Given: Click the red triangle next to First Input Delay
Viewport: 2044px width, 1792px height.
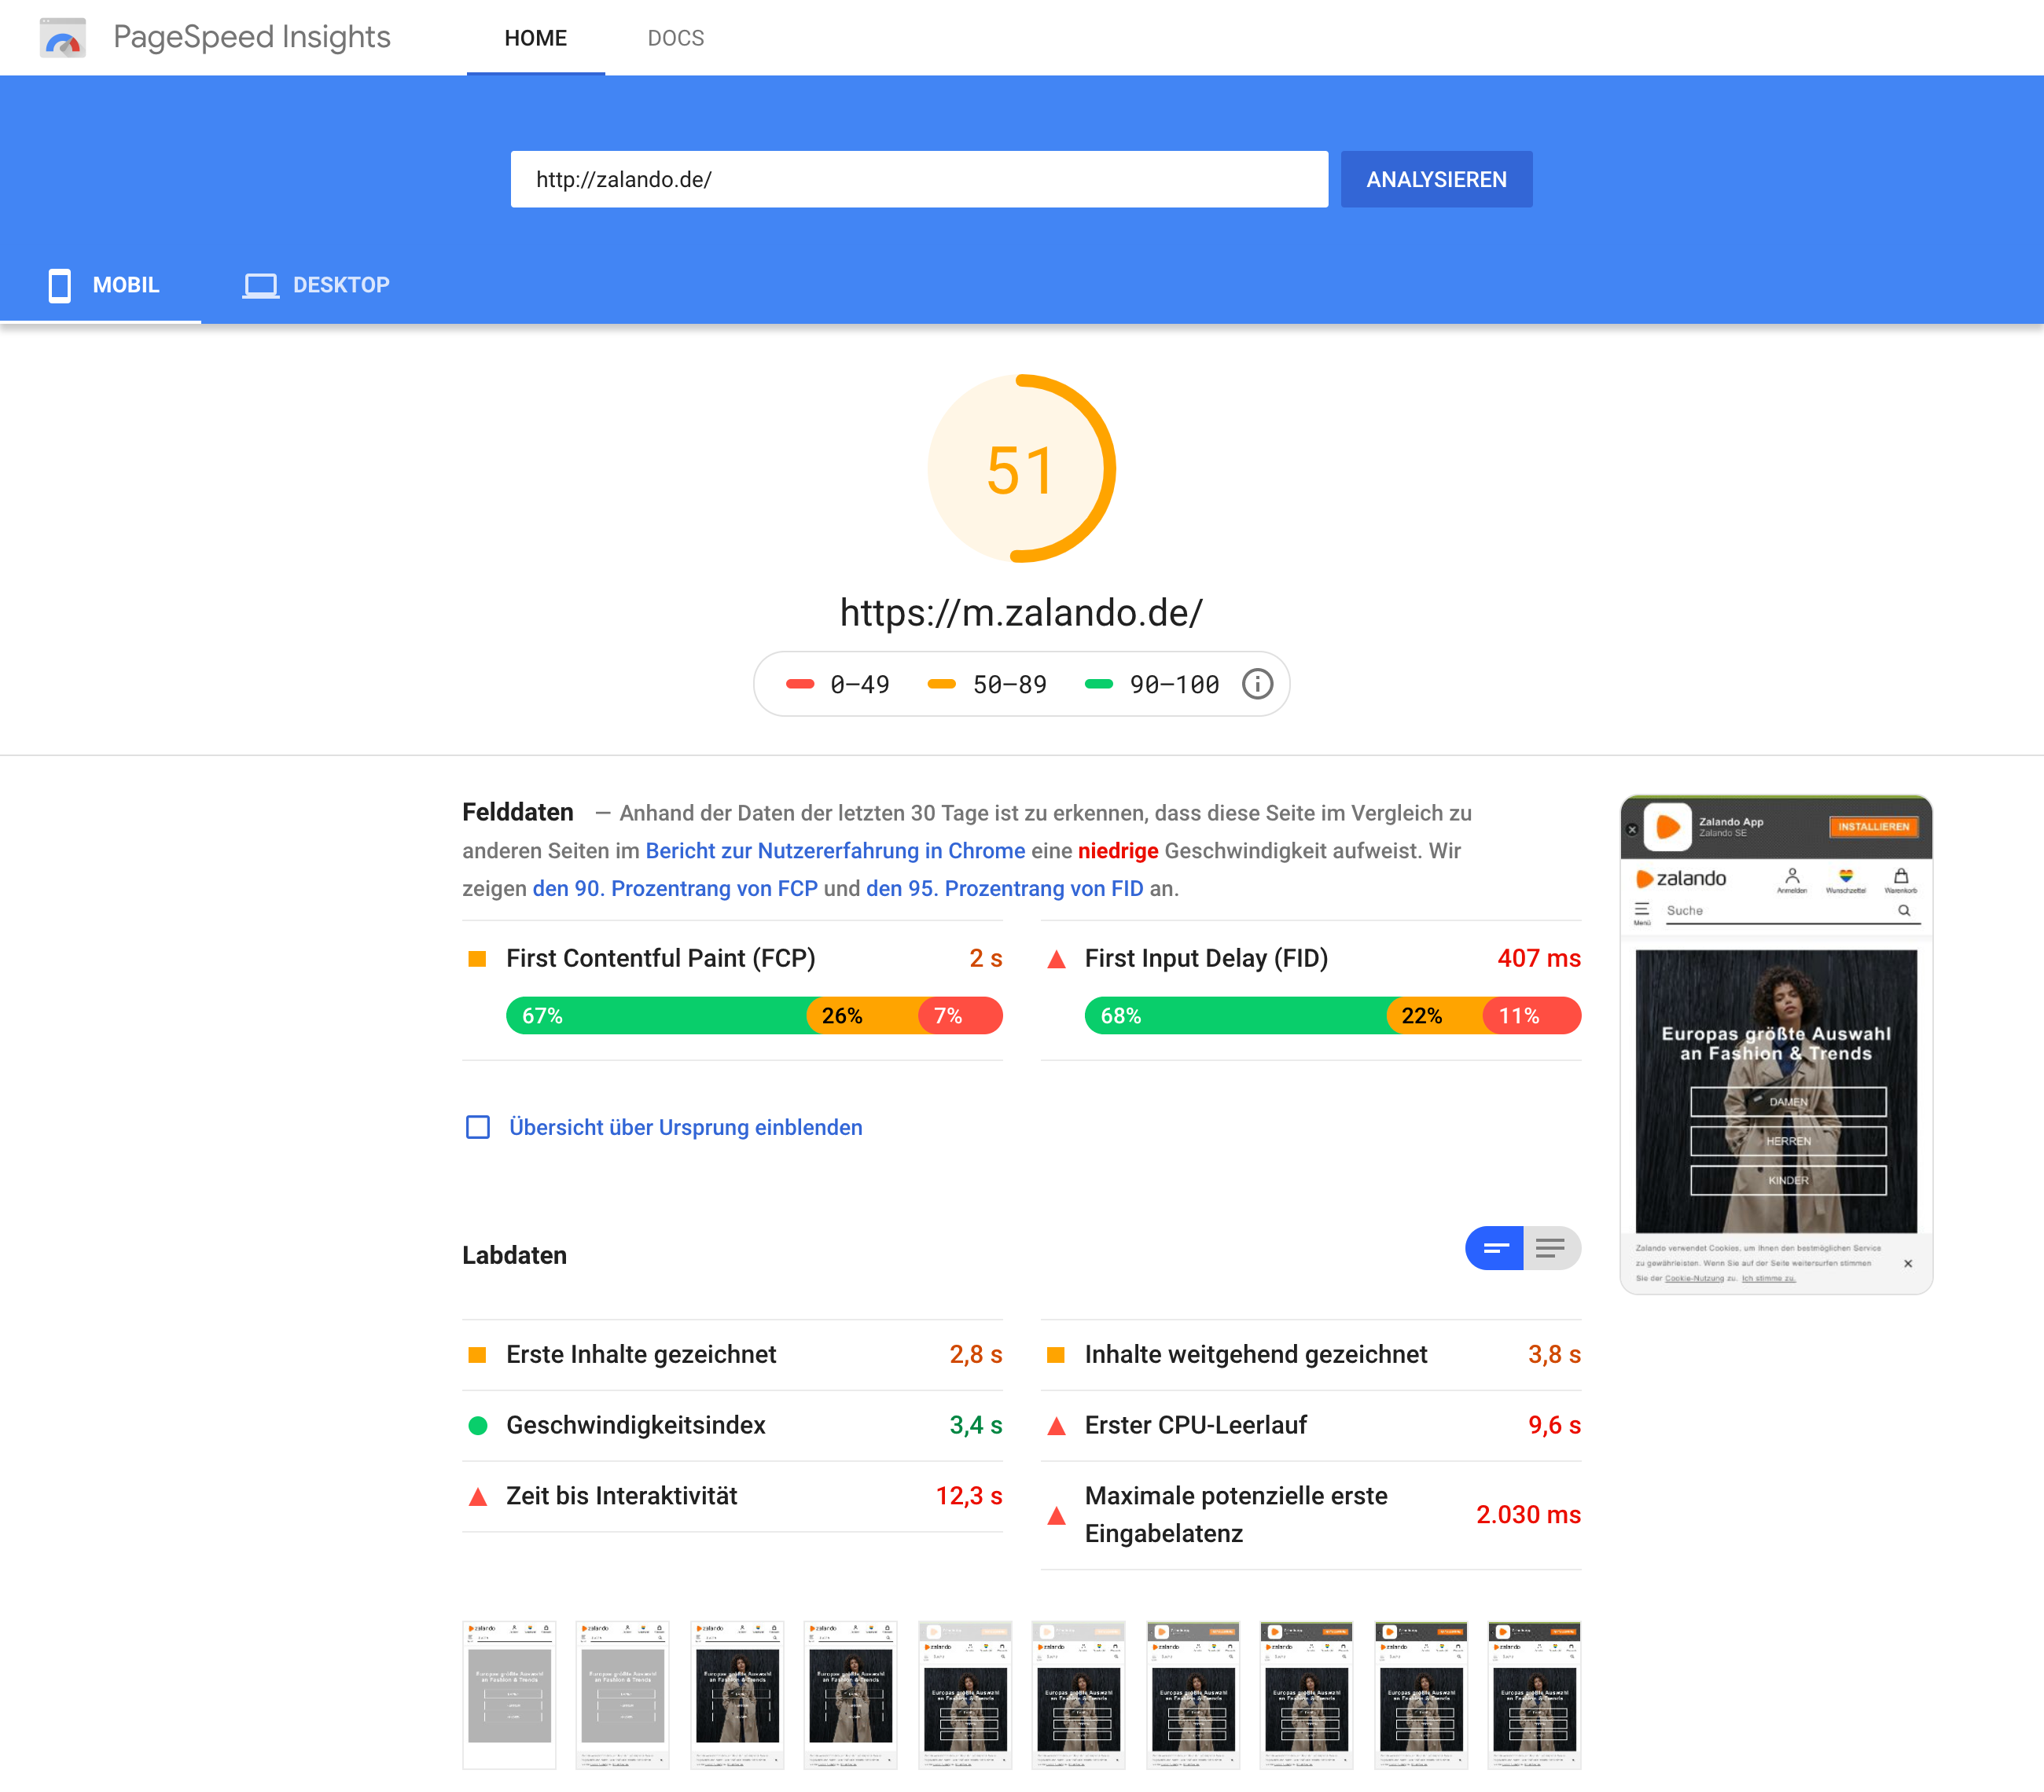Looking at the screenshot, I should (x=1056, y=959).
